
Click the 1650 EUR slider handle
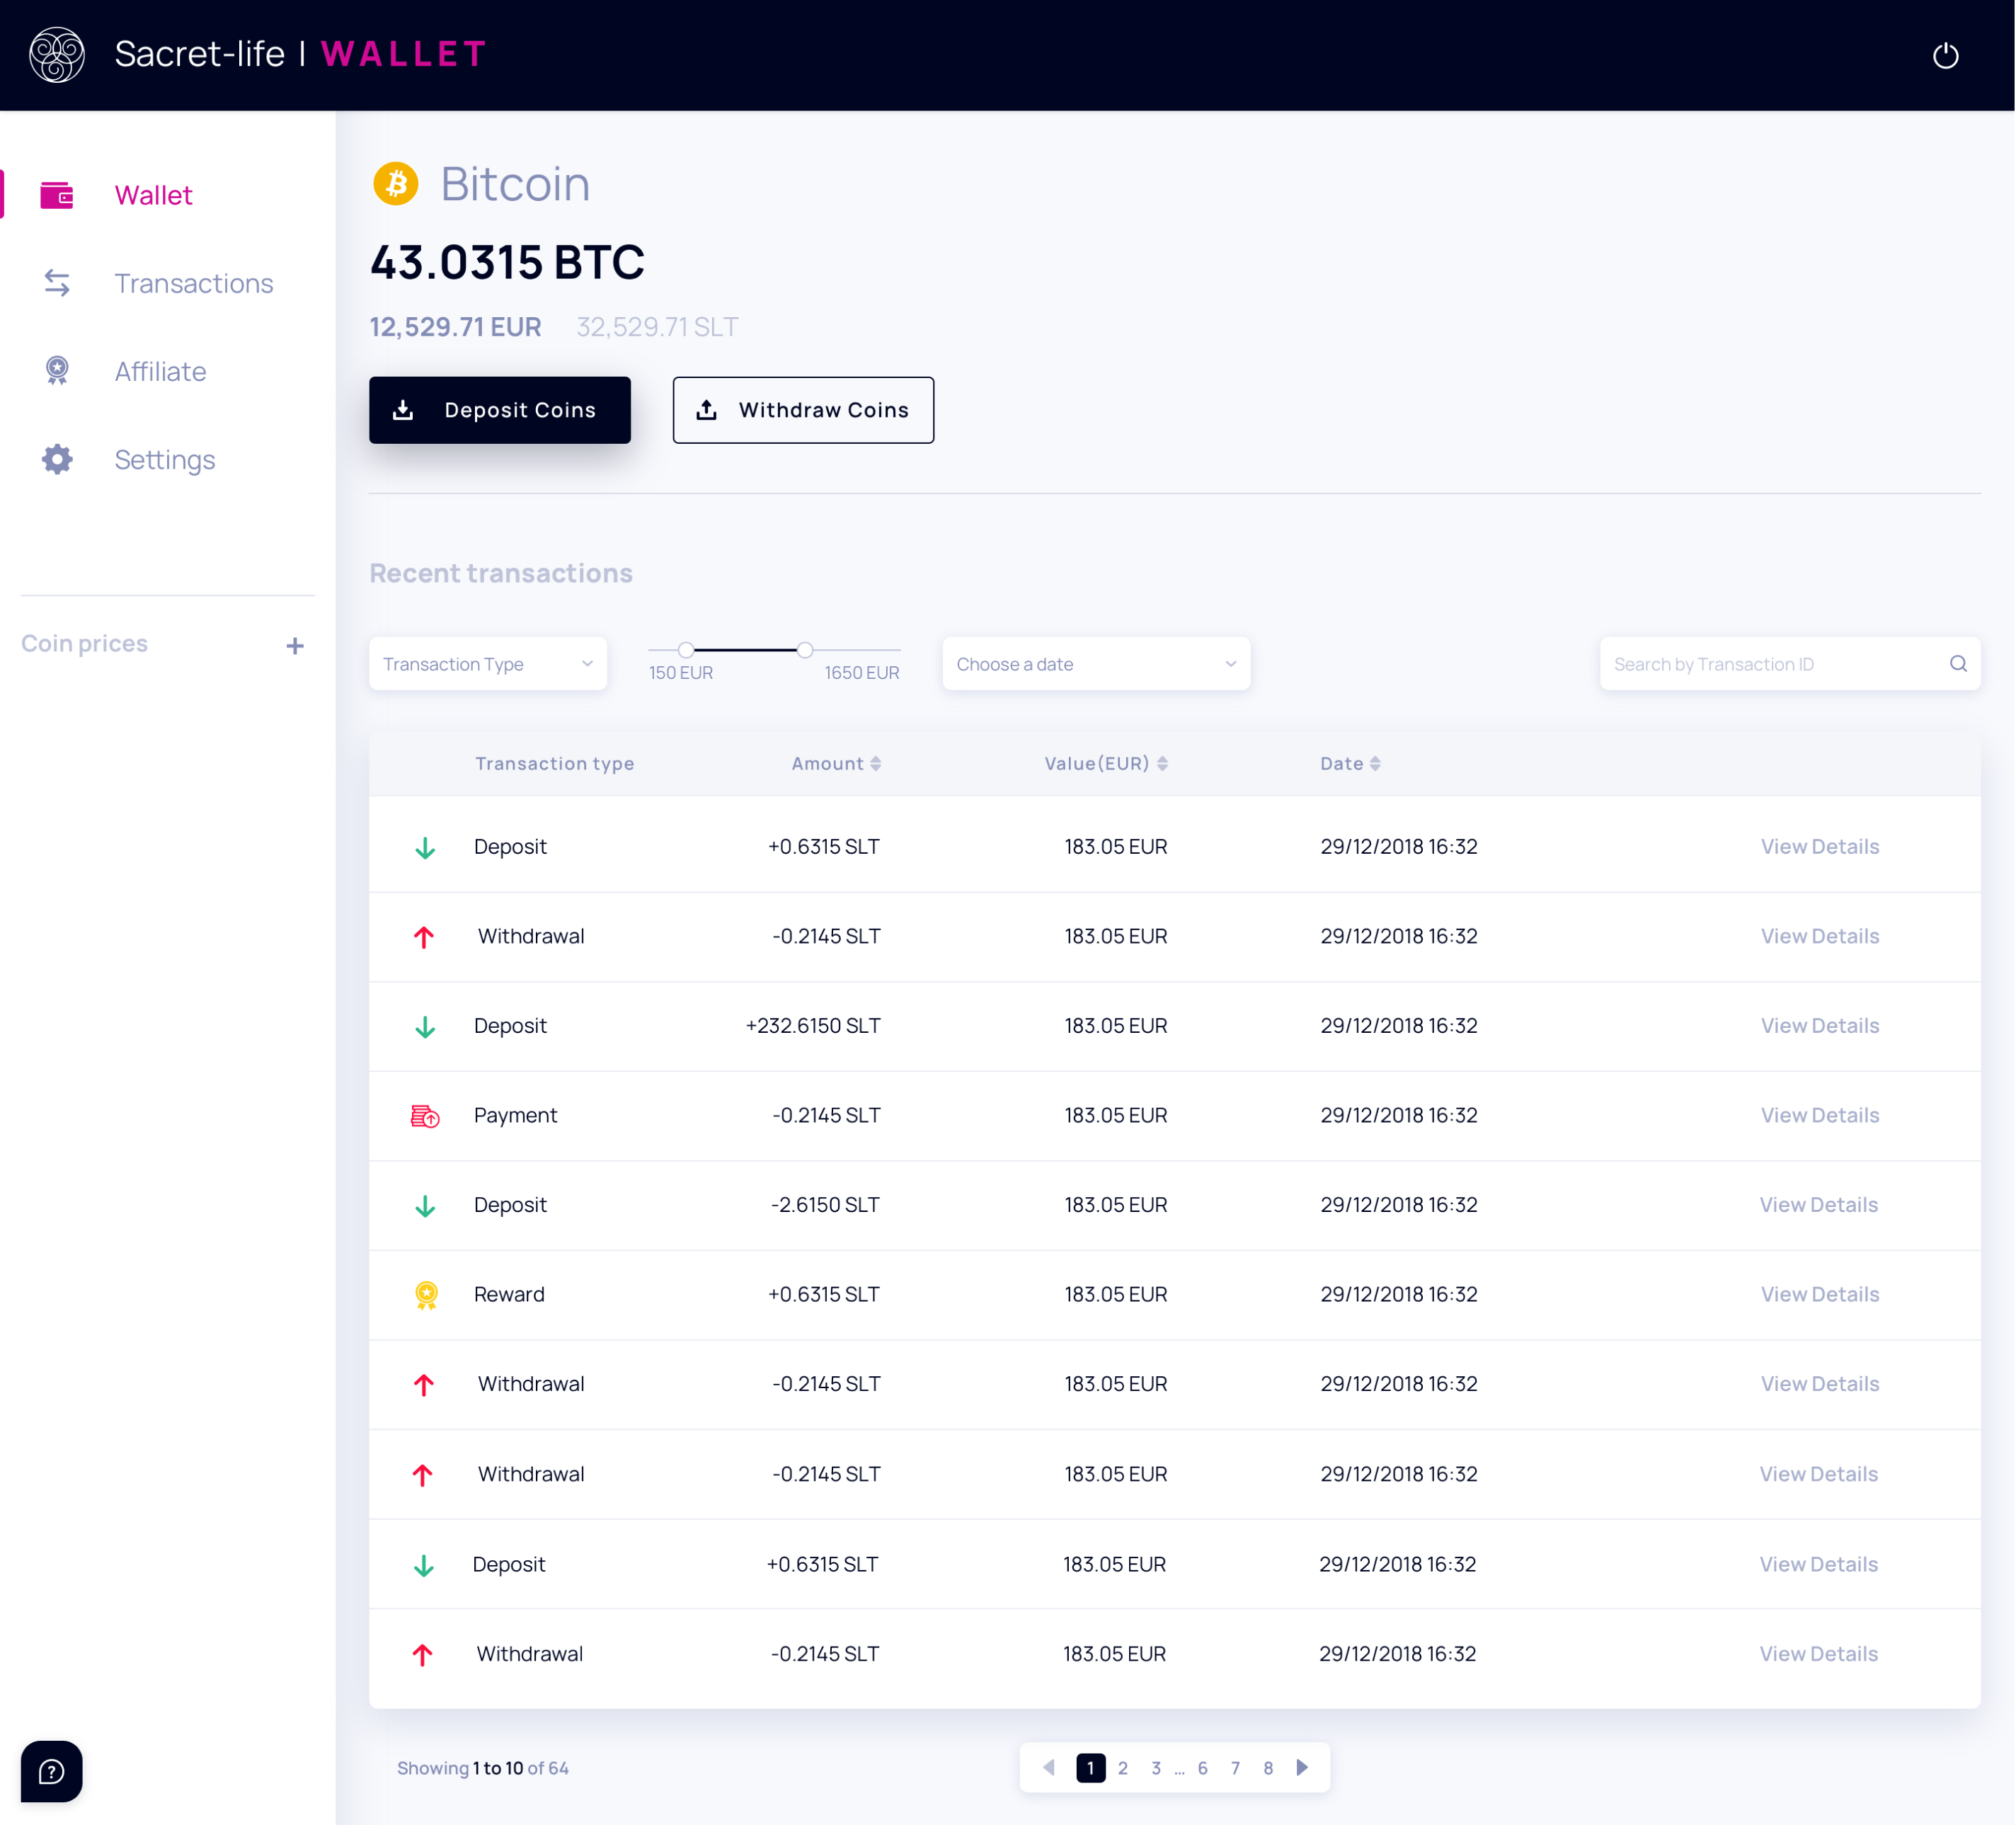pos(805,651)
